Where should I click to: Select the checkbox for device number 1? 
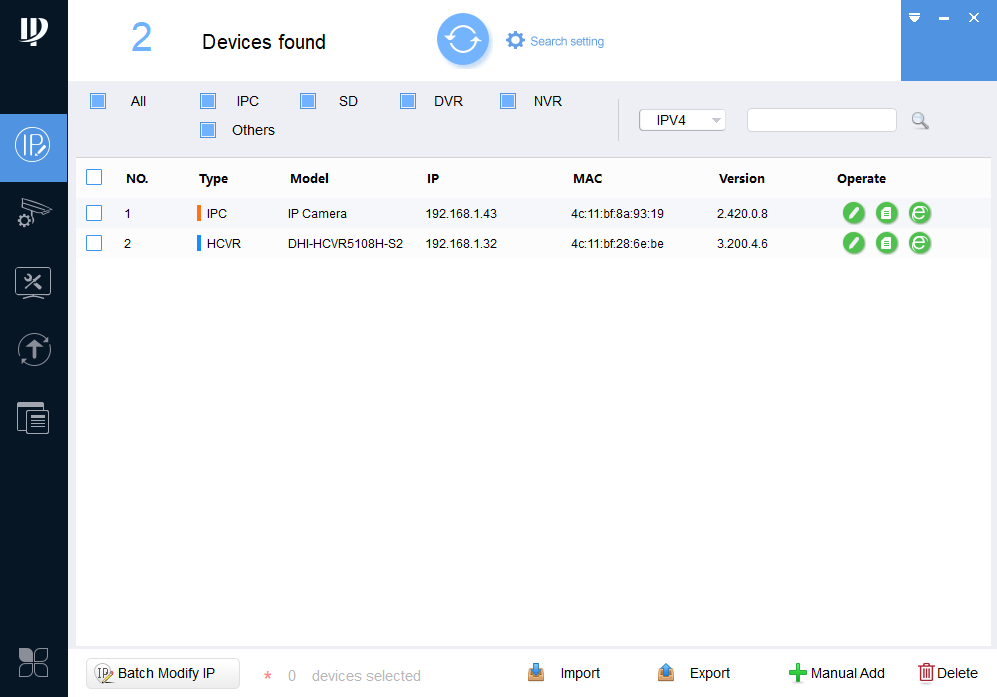pos(94,213)
